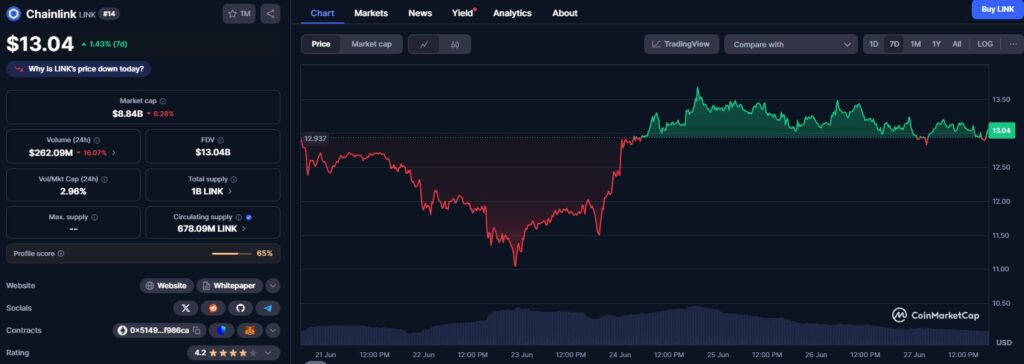This screenshot has width=1024, height=364.
Task: Expand Volume (24h) details arrow
Action: 114,153
